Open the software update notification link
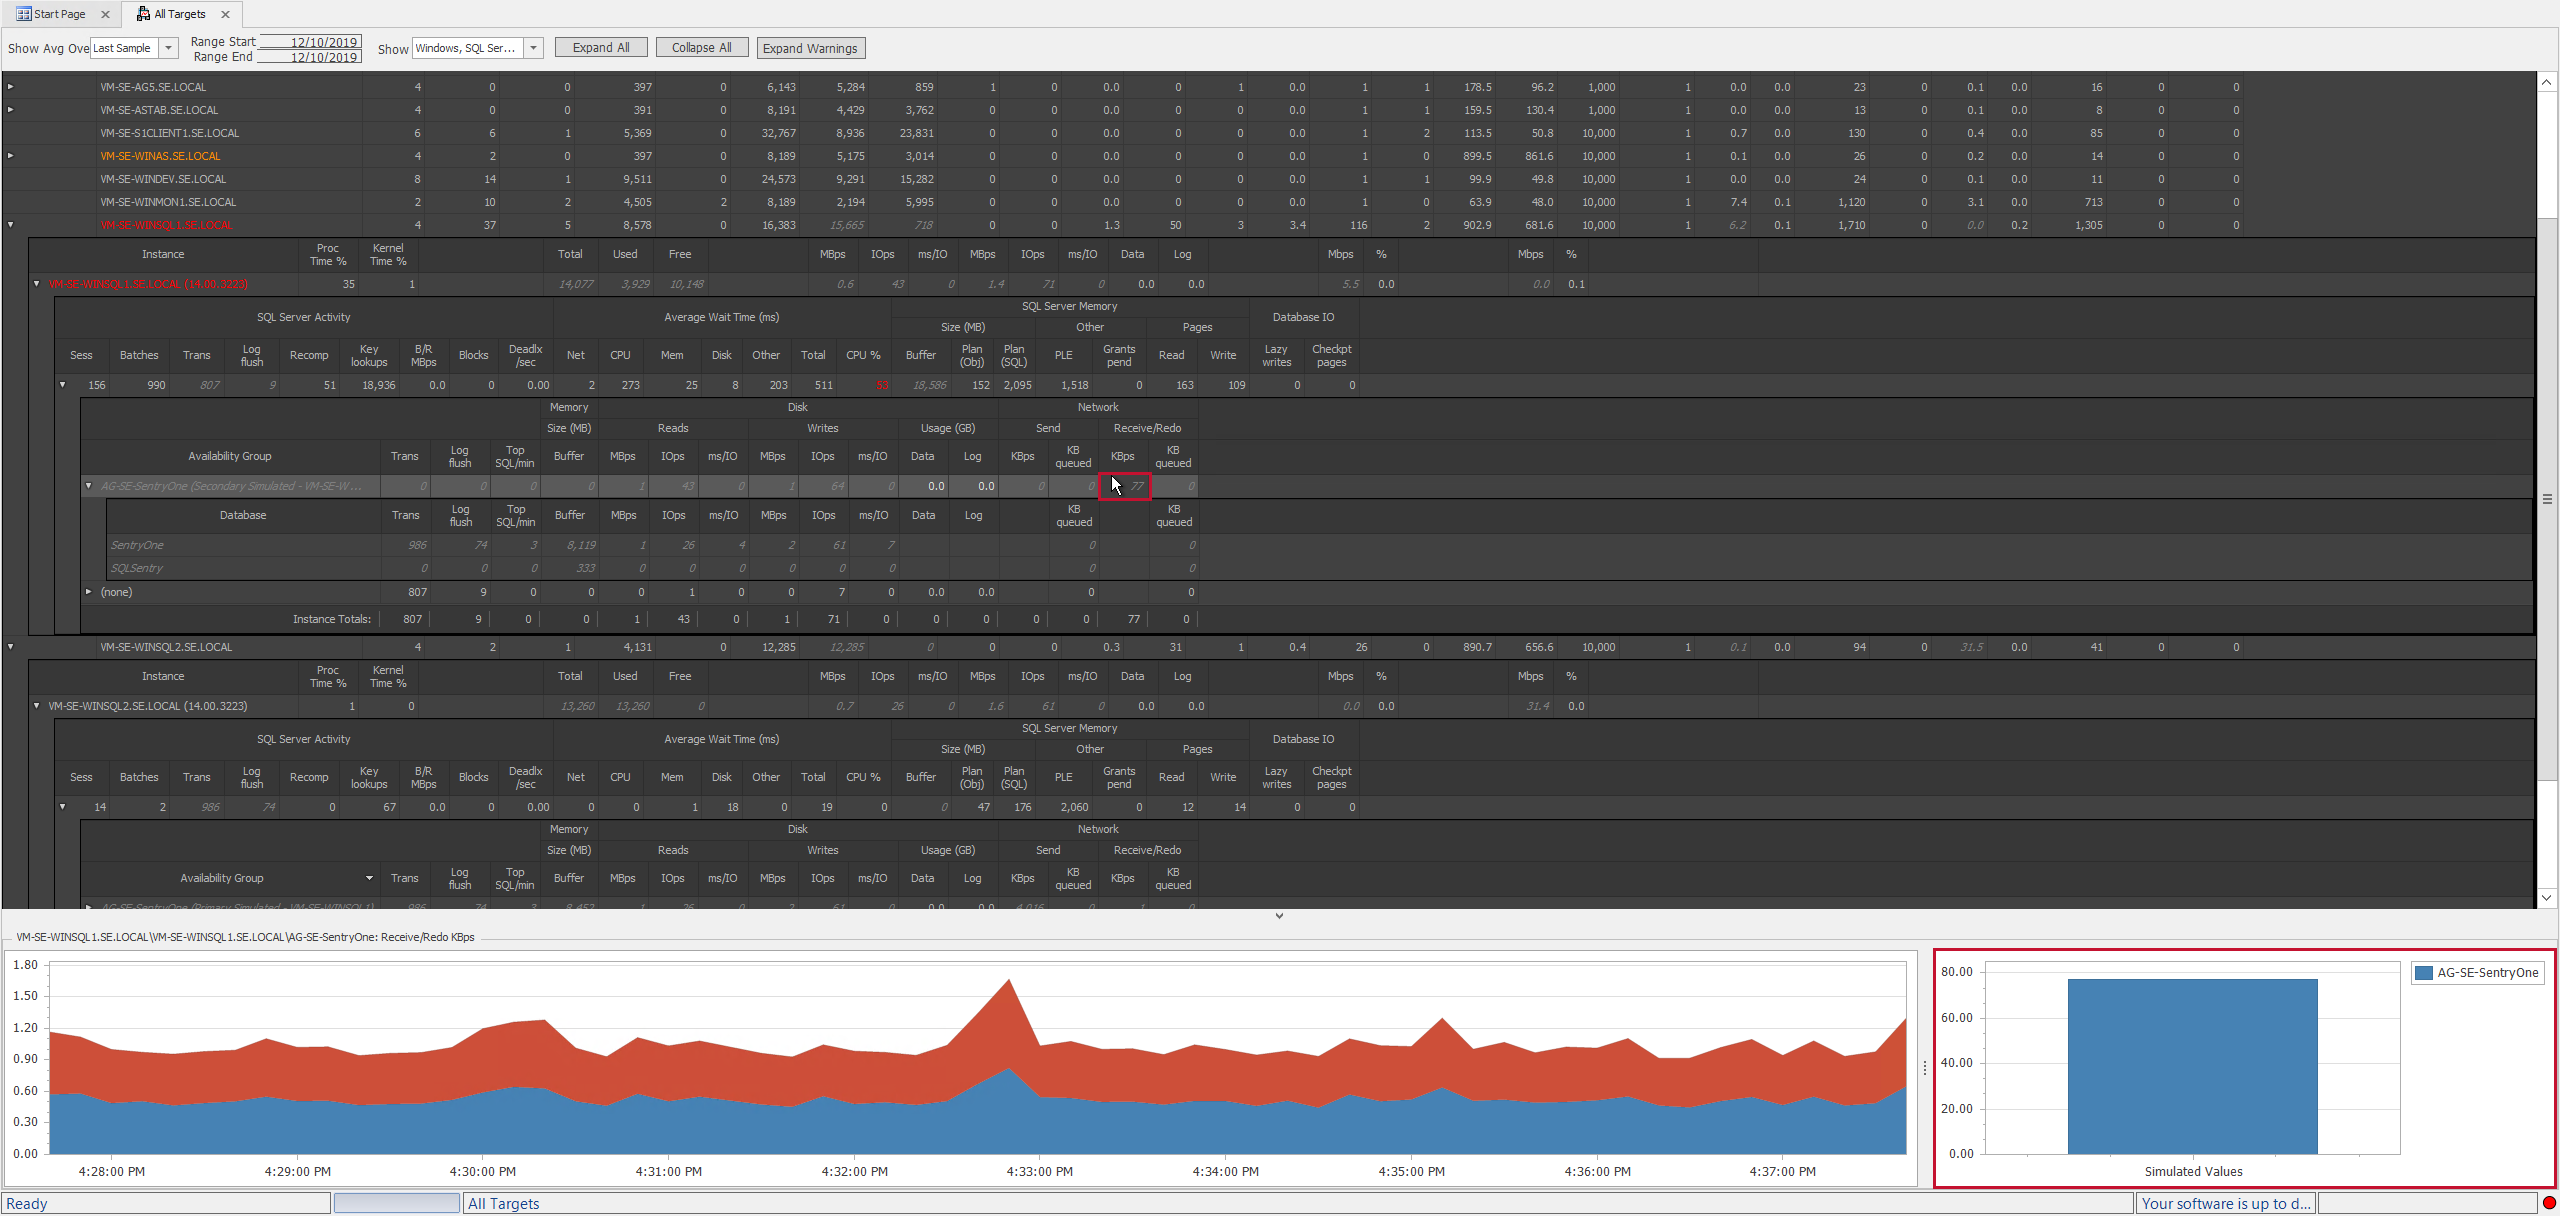The image size is (2560, 1216). pos(2225,1203)
